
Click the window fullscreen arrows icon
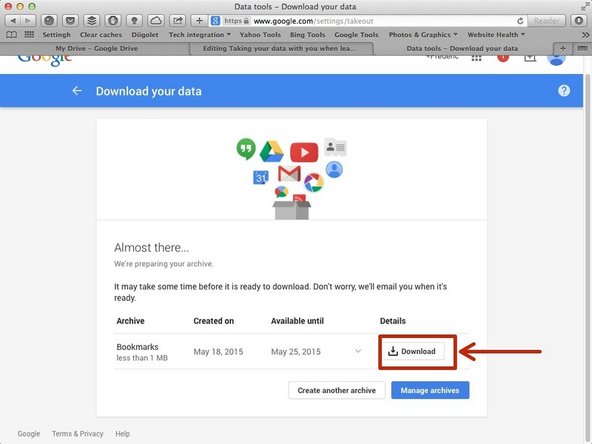[x=584, y=6]
